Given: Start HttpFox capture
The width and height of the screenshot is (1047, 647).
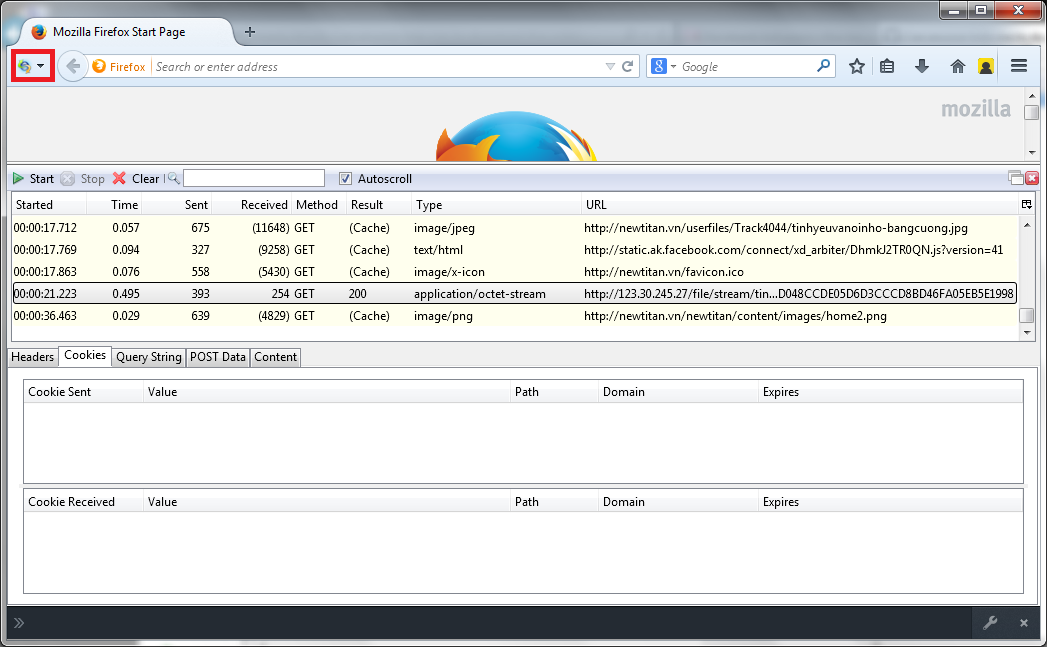Looking at the screenshot, I should pos(33,178).
